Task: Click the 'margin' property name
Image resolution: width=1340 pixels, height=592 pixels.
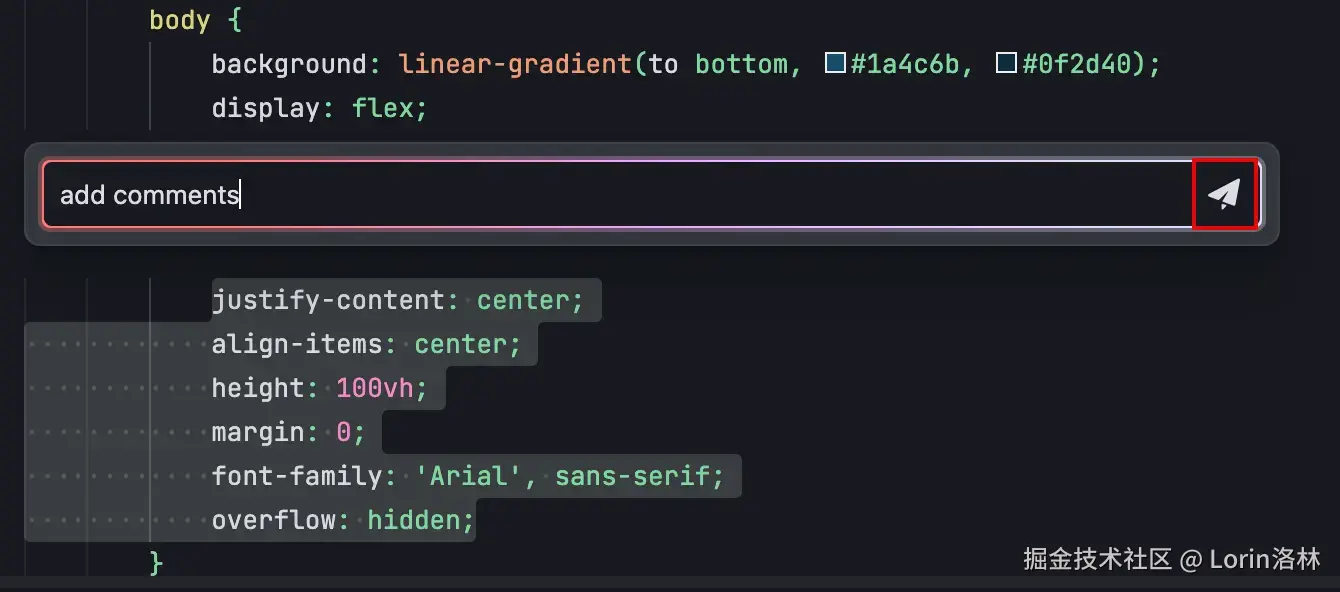Action: pyautogui.click(x=258, y=432)
